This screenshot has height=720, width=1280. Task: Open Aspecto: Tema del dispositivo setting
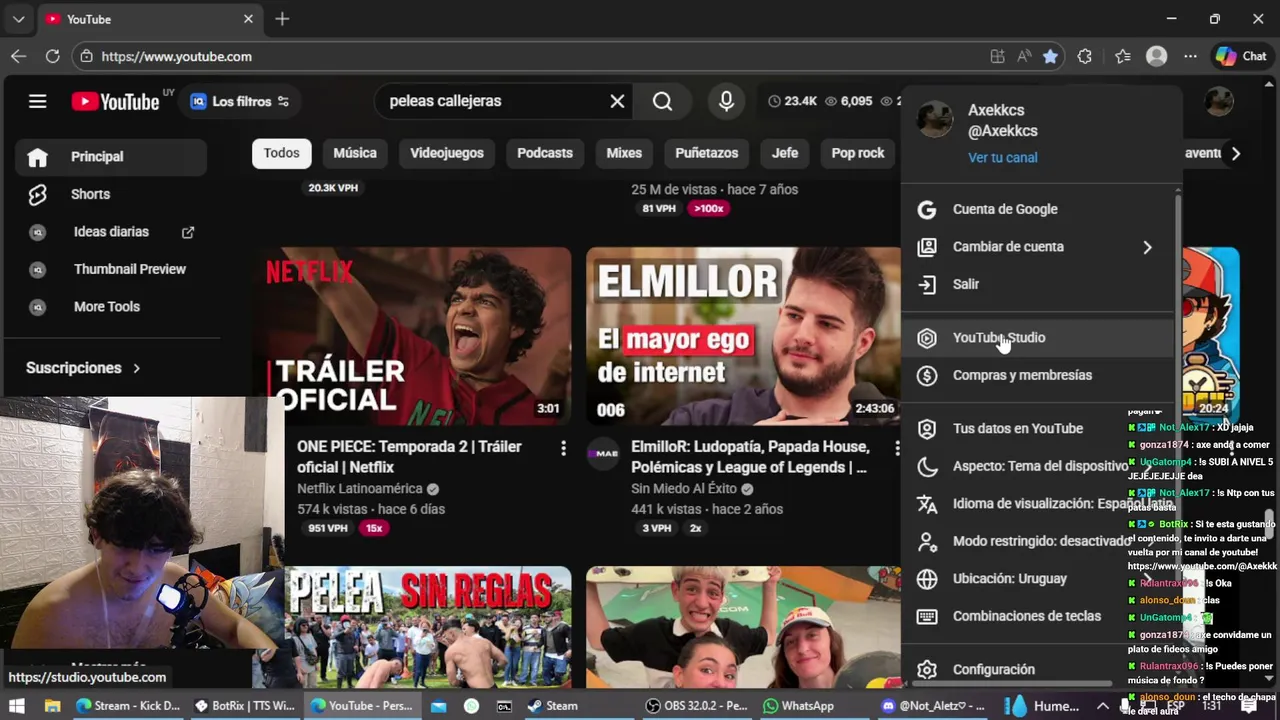tap(1037, 466)
